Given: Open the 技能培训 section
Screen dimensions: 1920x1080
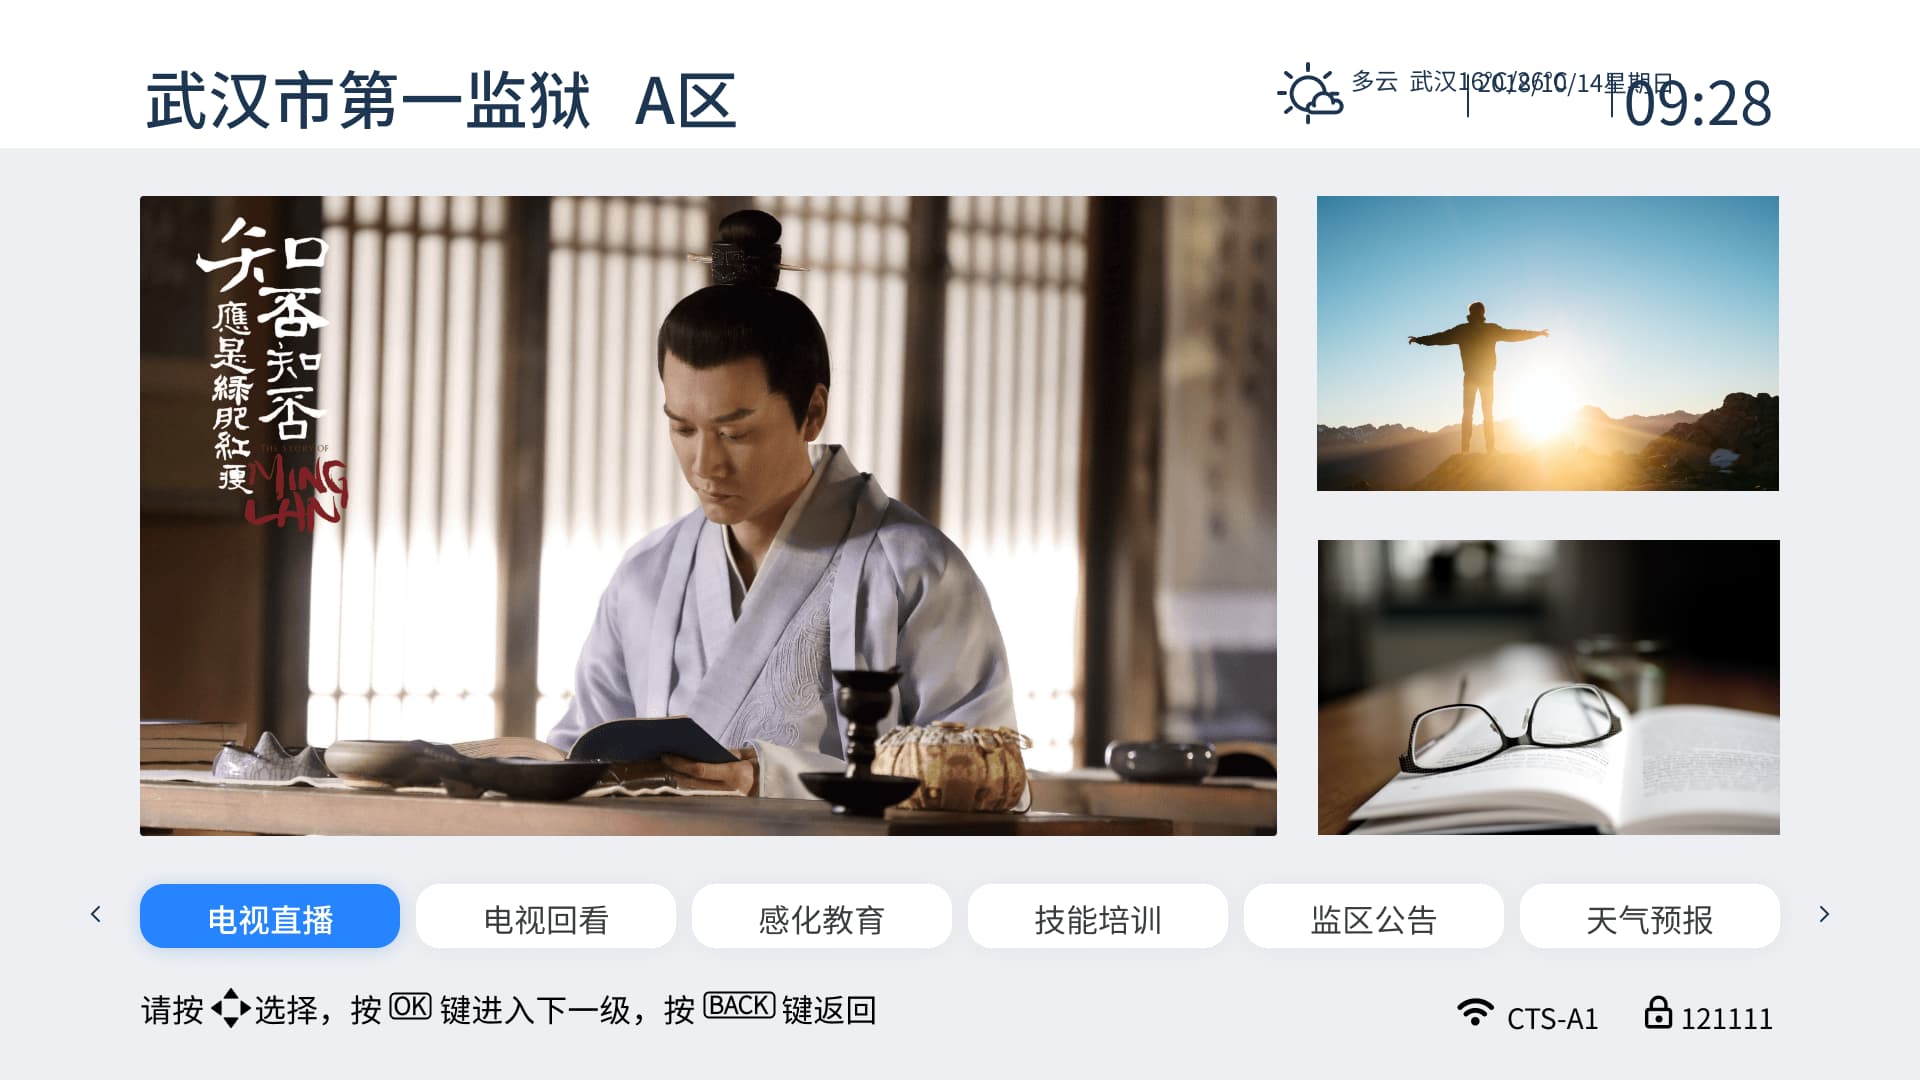Looking at the screenshot, I should pyautogui.click(x=1098, y=916).
